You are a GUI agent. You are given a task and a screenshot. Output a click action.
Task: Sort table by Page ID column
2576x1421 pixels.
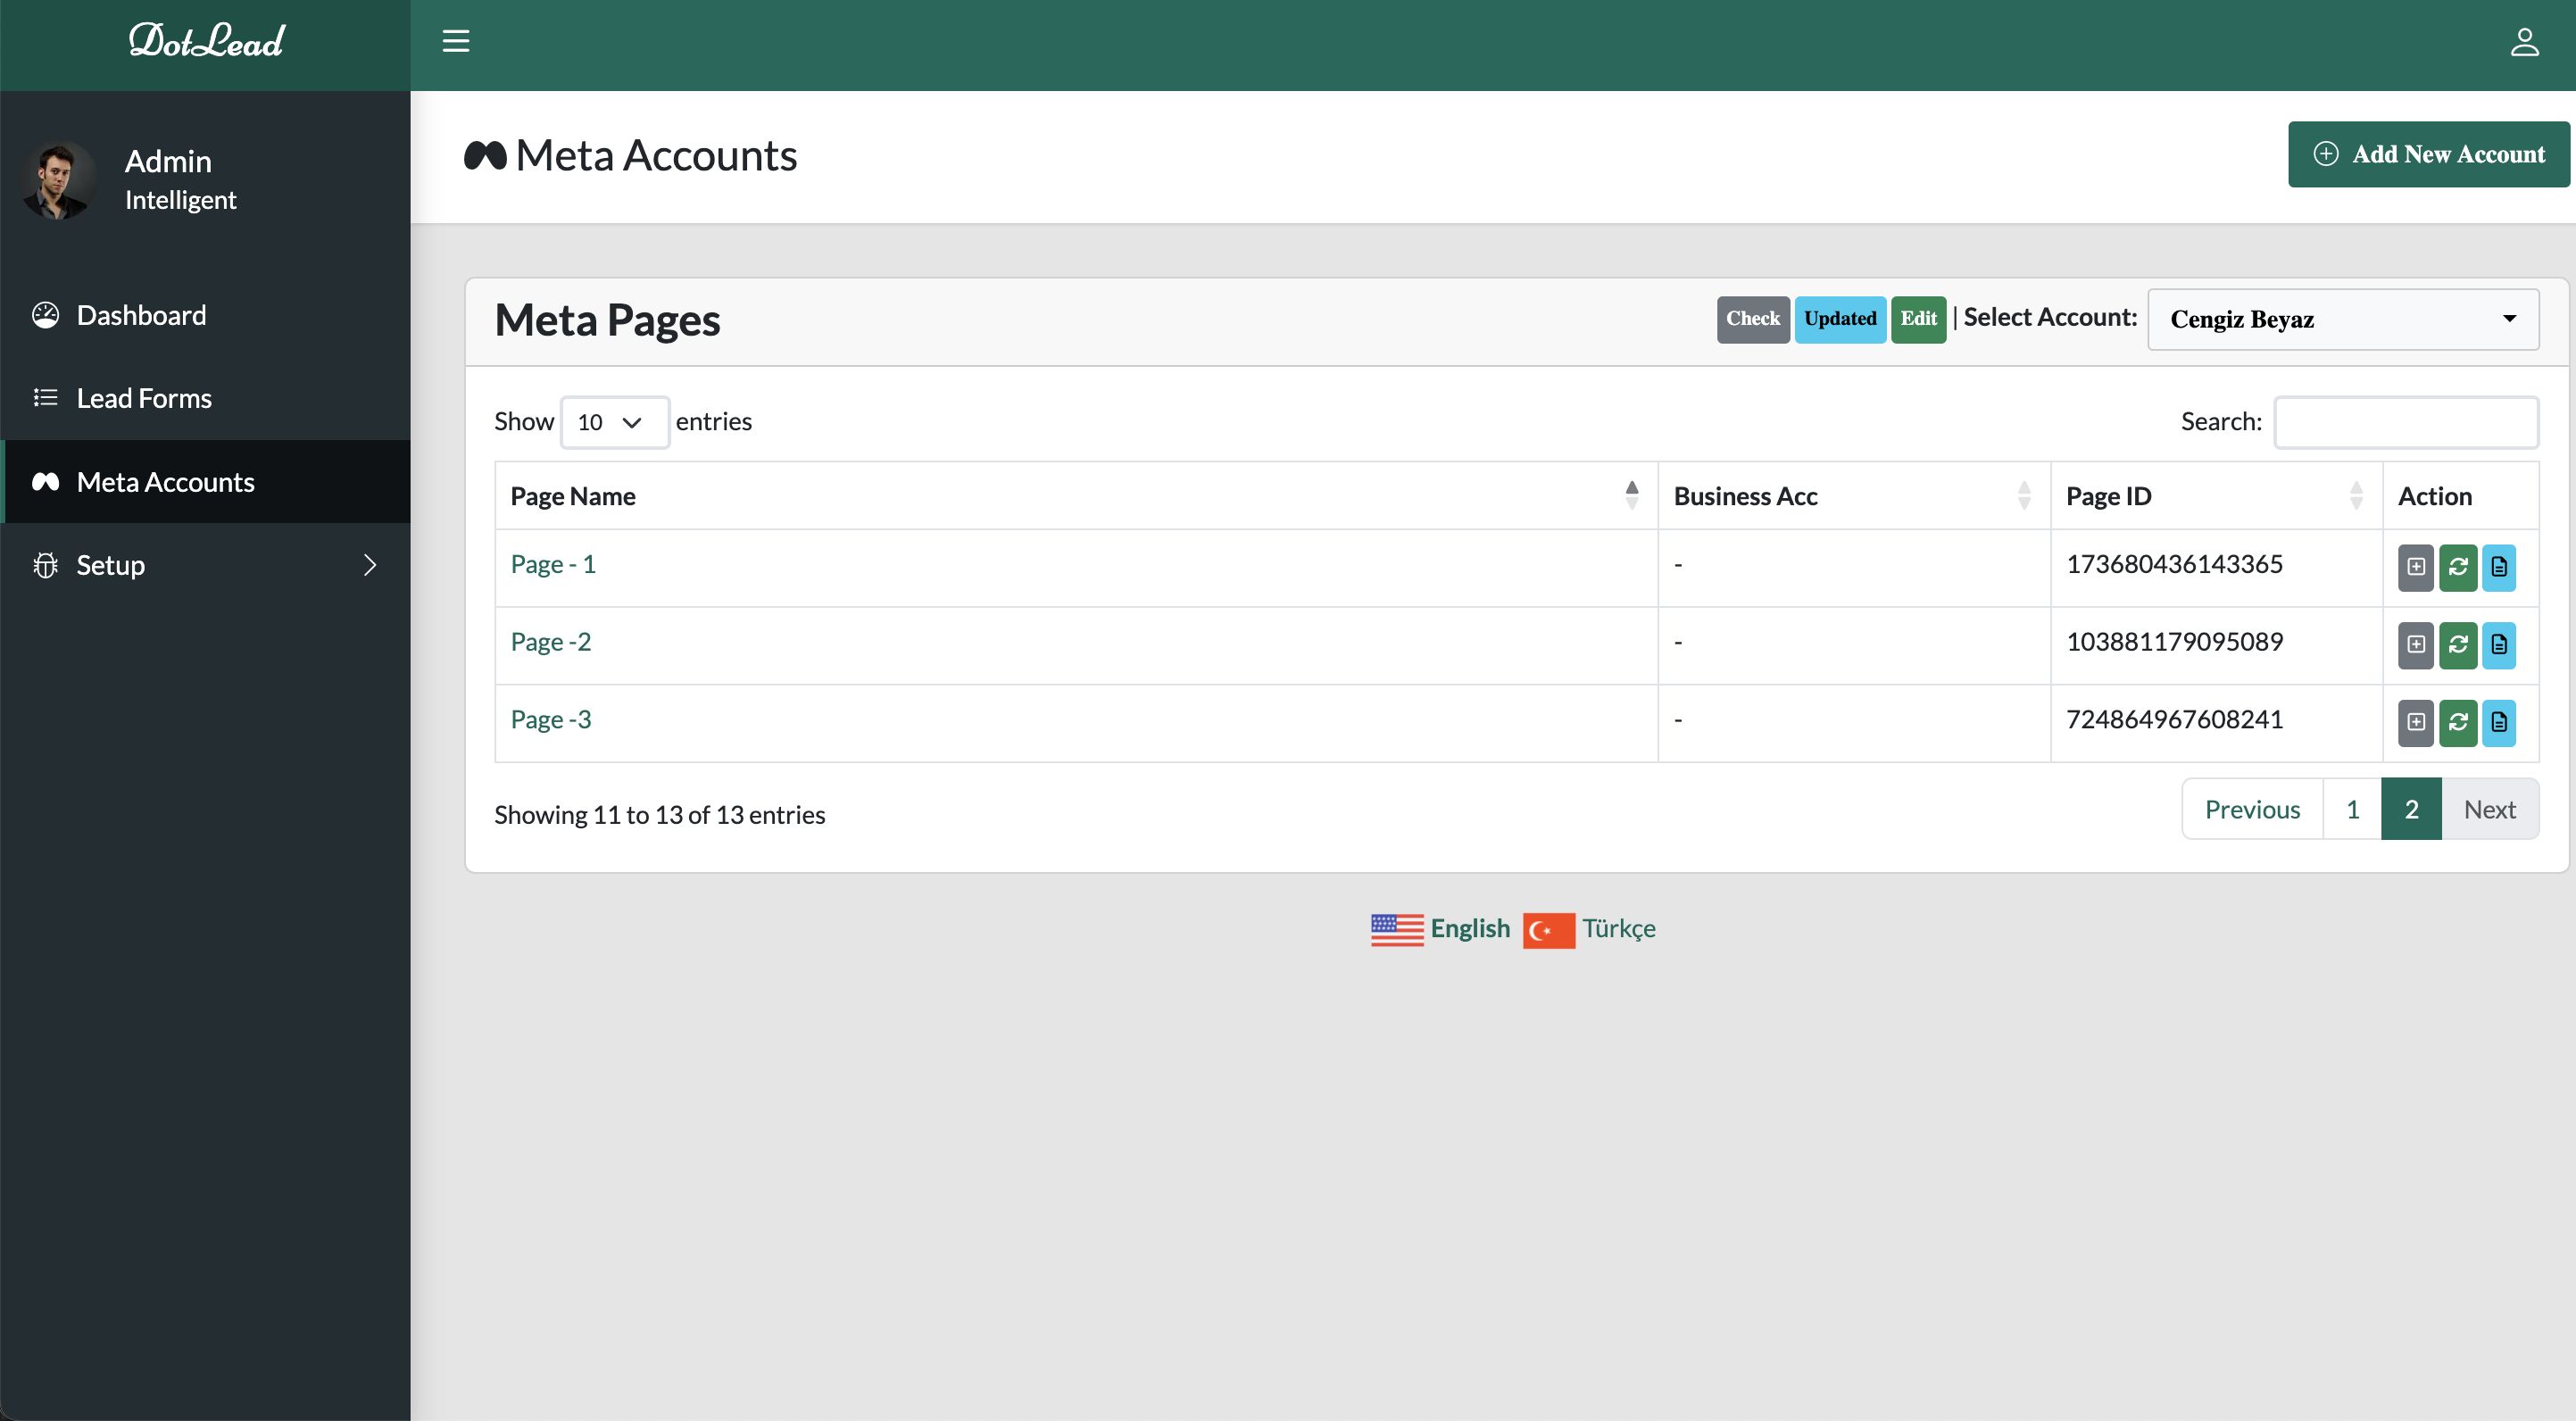(x=2215, y=496)
